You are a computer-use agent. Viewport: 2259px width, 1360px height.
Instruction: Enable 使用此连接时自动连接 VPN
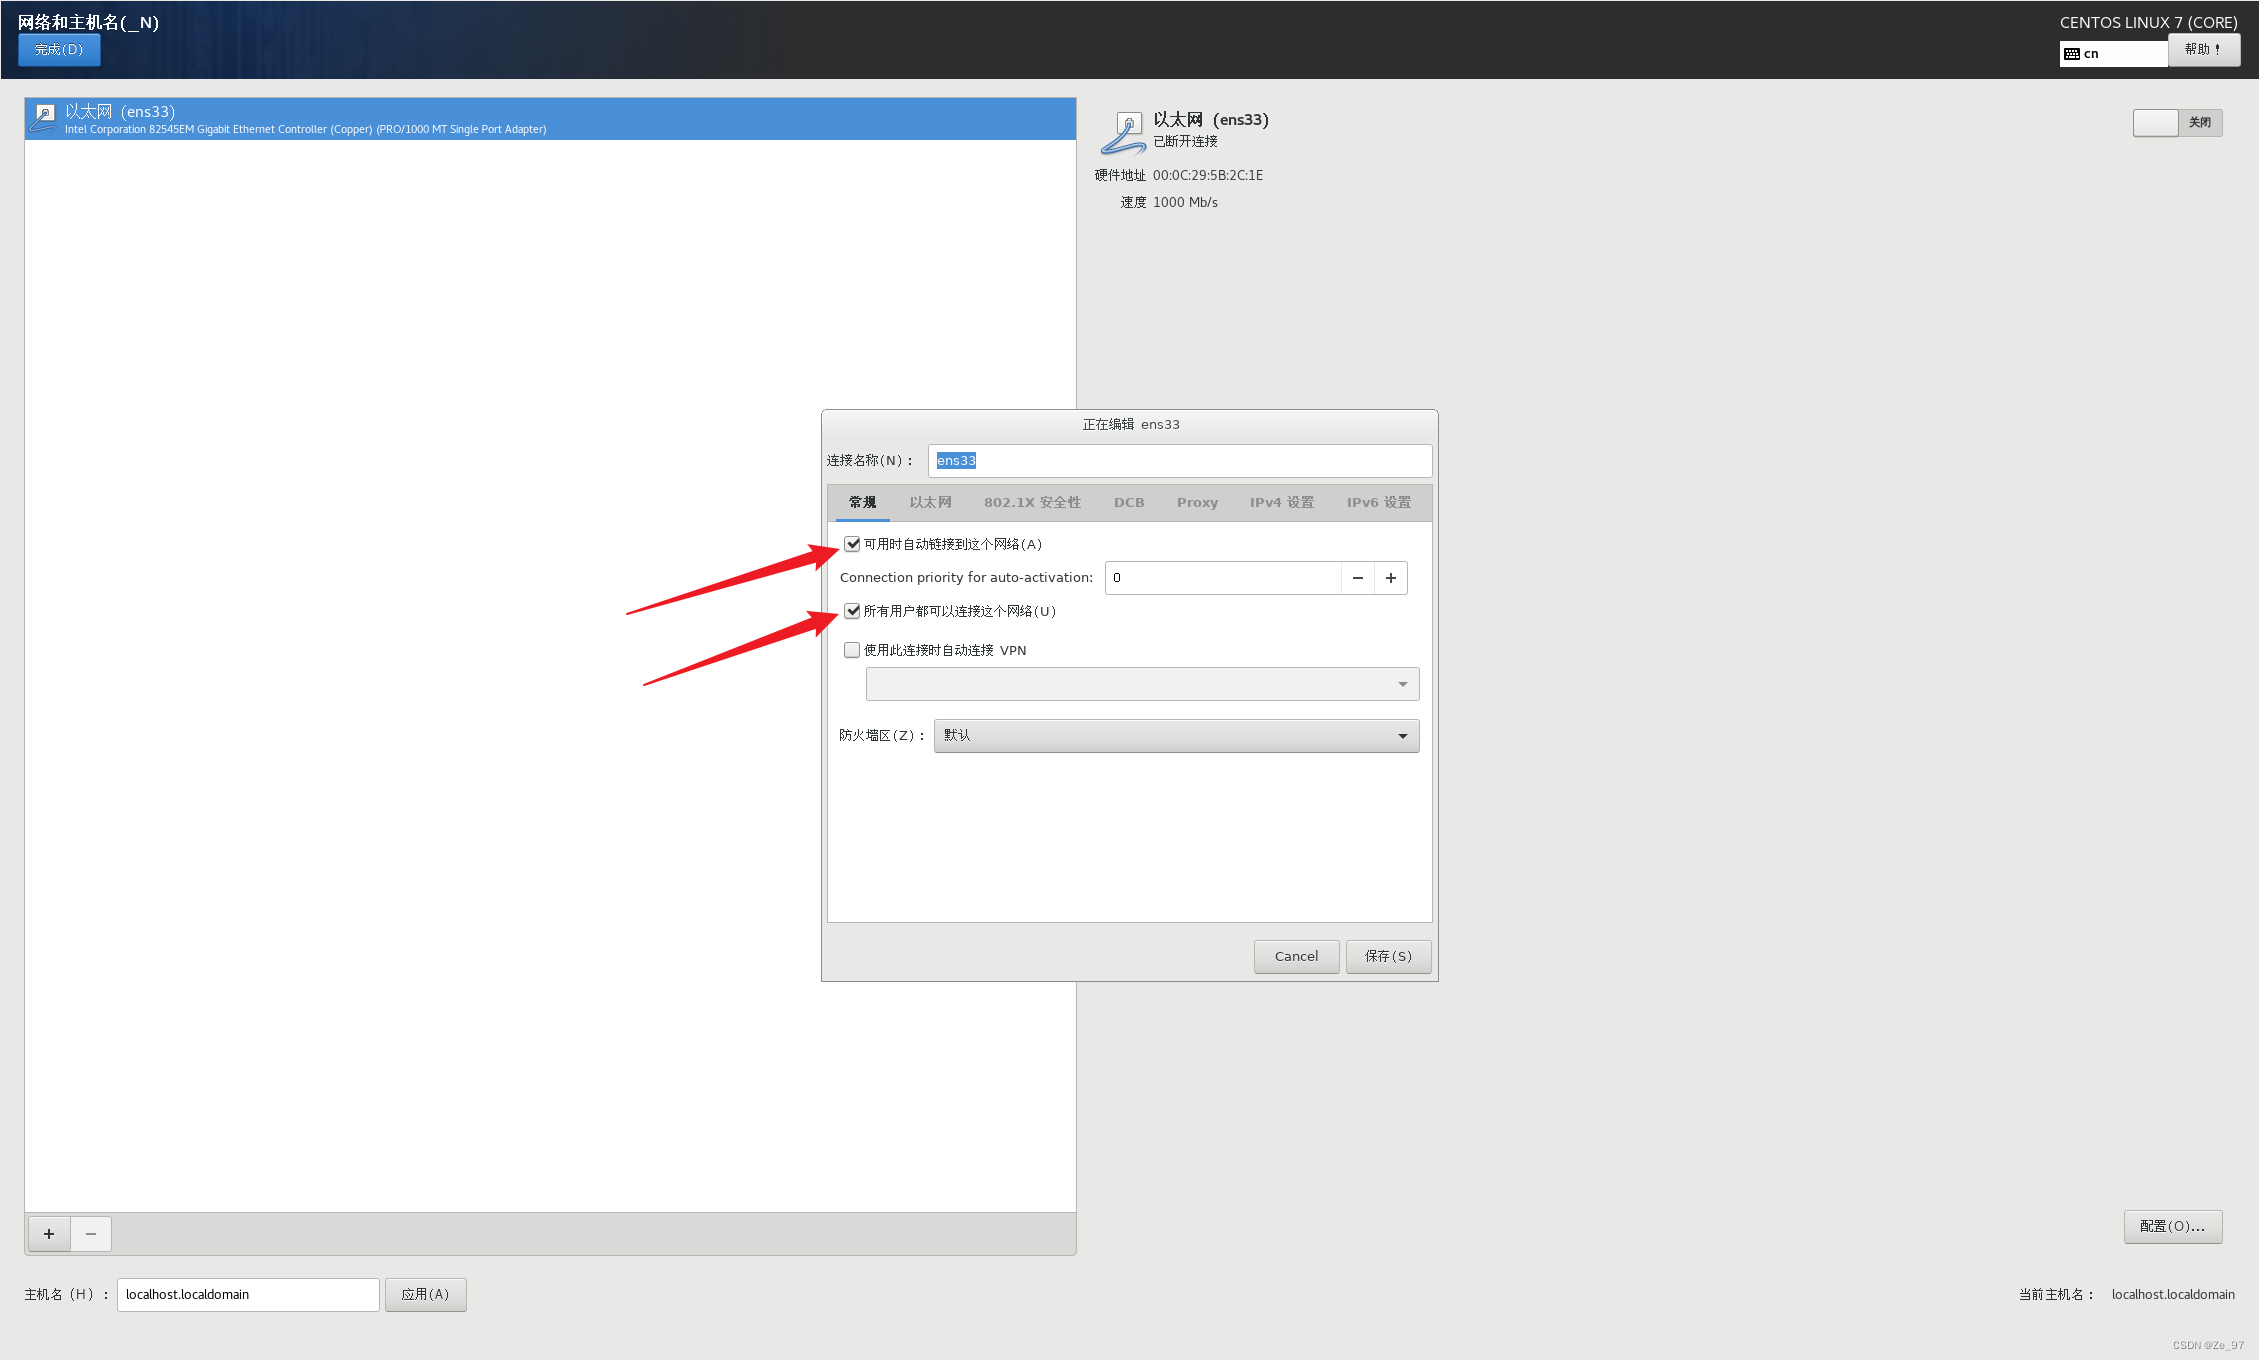(851, 650)
